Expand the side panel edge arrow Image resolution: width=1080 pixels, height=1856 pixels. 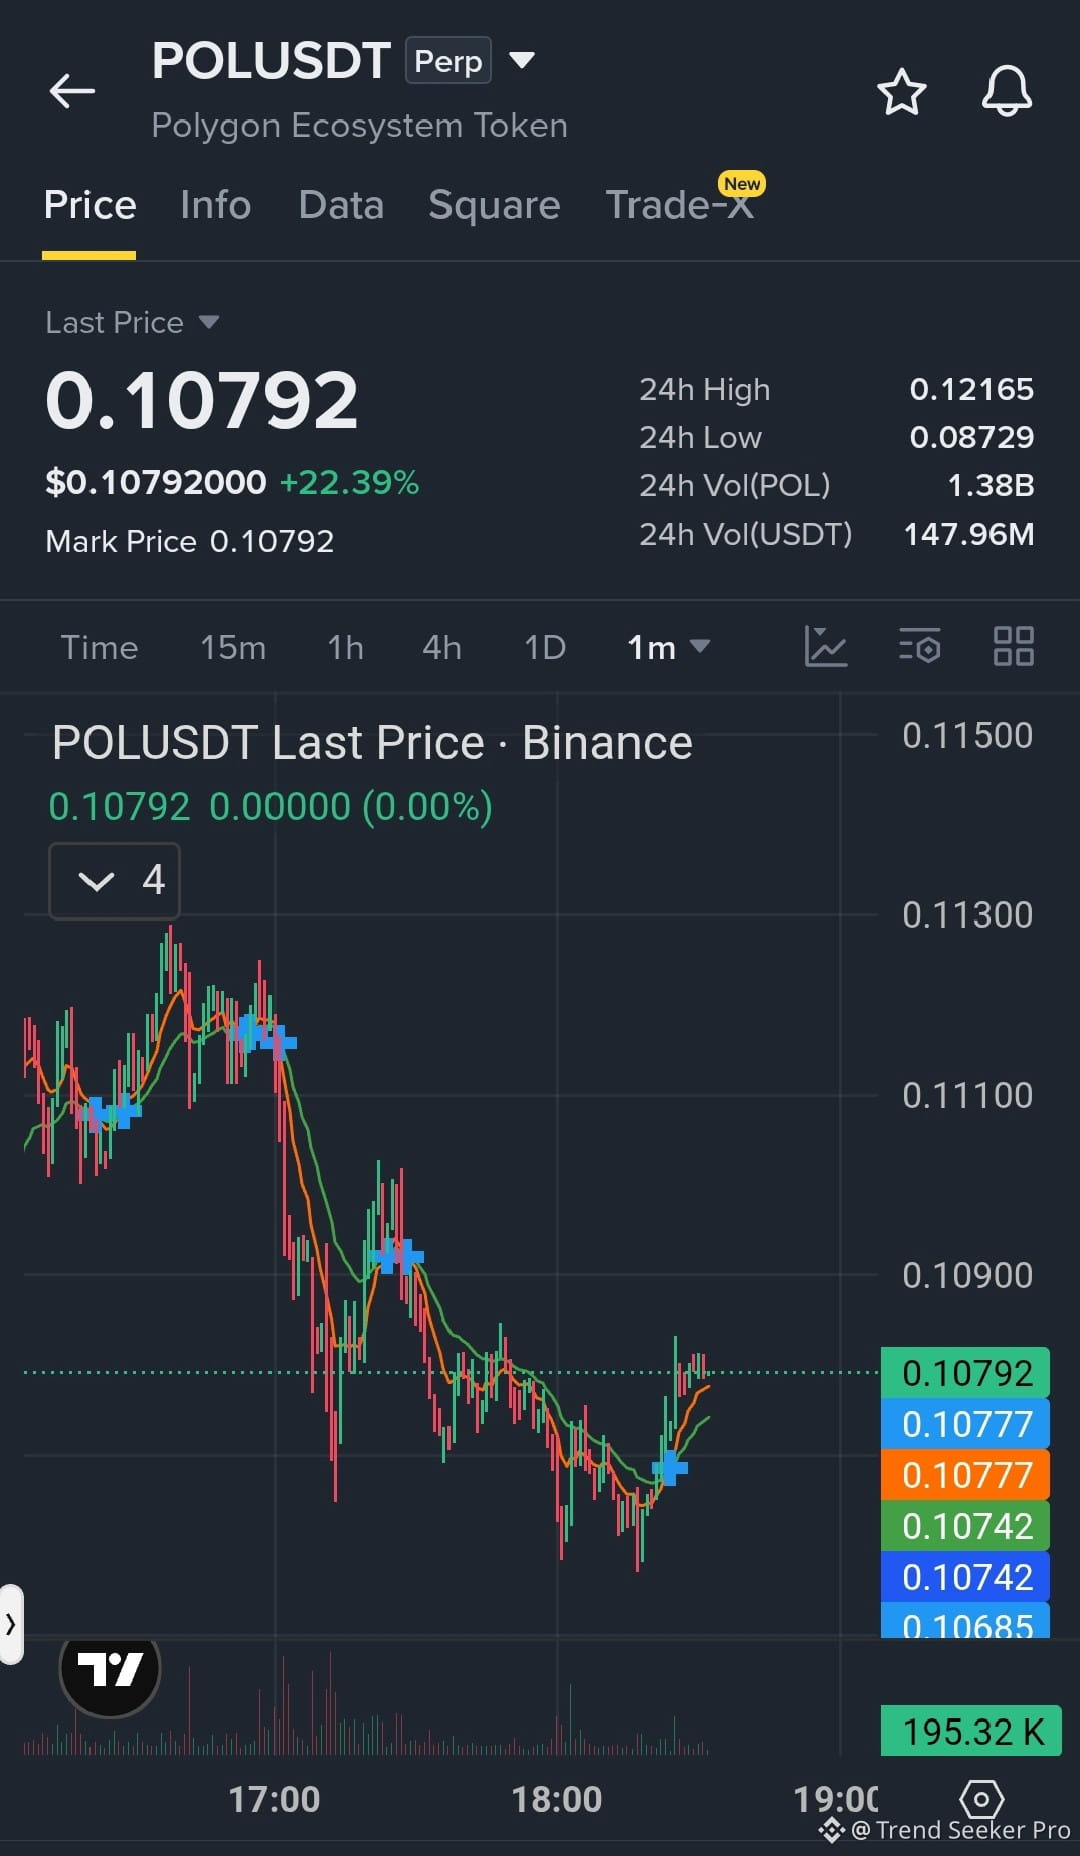(11, 1624)
